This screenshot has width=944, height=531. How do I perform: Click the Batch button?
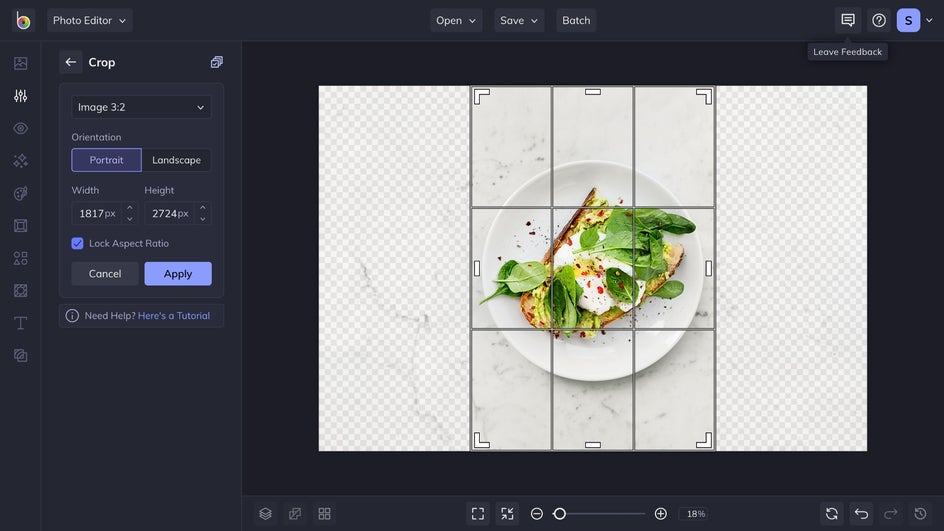(x=576, y=20)
